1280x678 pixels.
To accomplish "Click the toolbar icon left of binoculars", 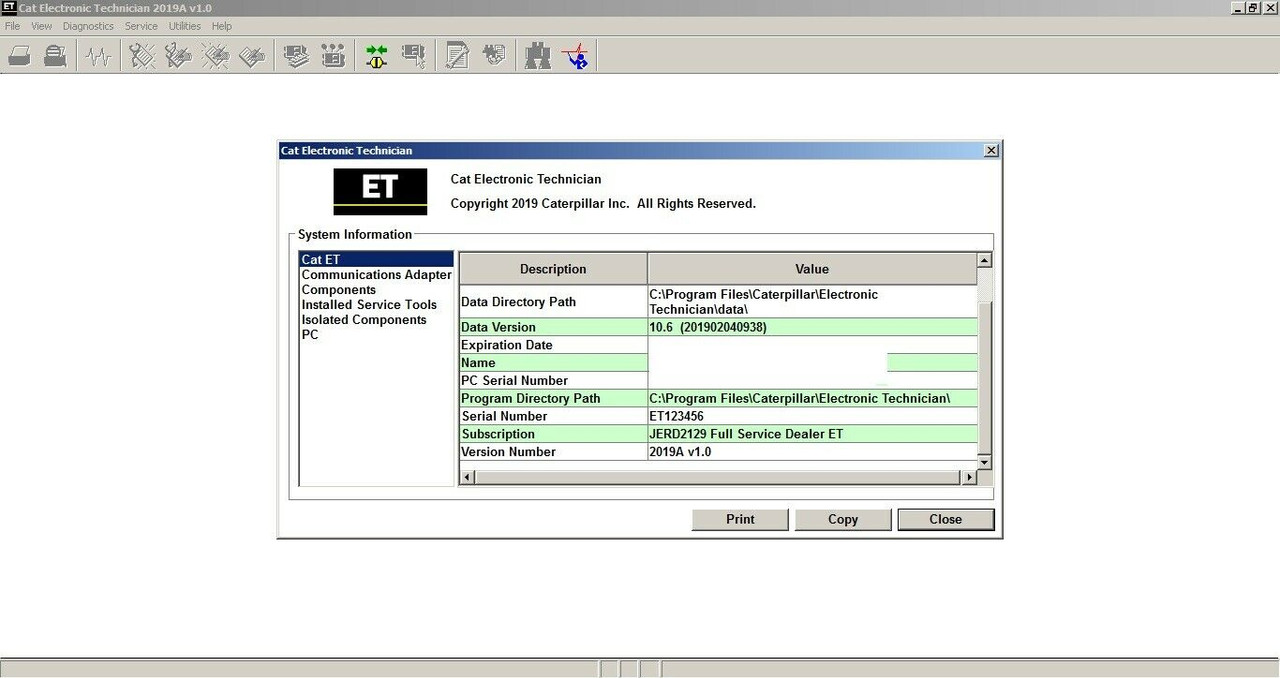I will [494, 56].
